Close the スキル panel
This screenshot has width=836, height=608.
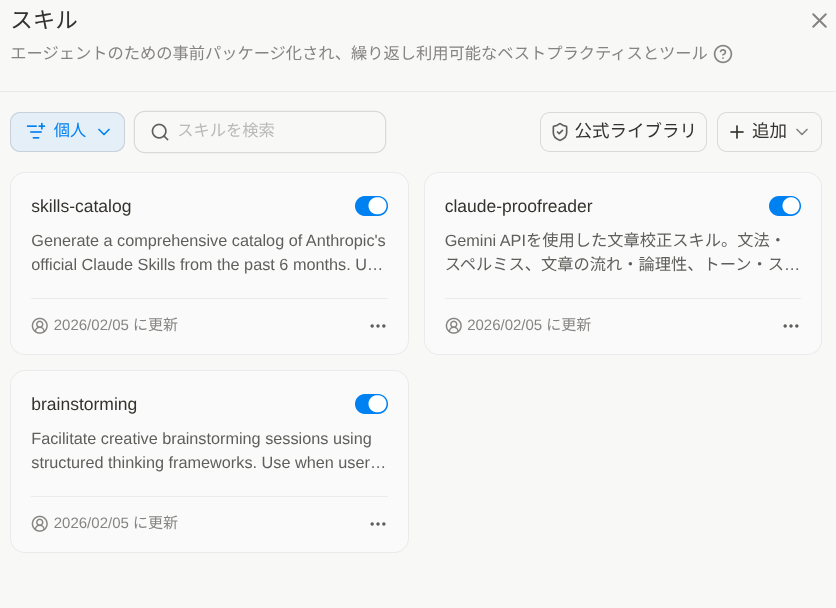coord(818,20)
